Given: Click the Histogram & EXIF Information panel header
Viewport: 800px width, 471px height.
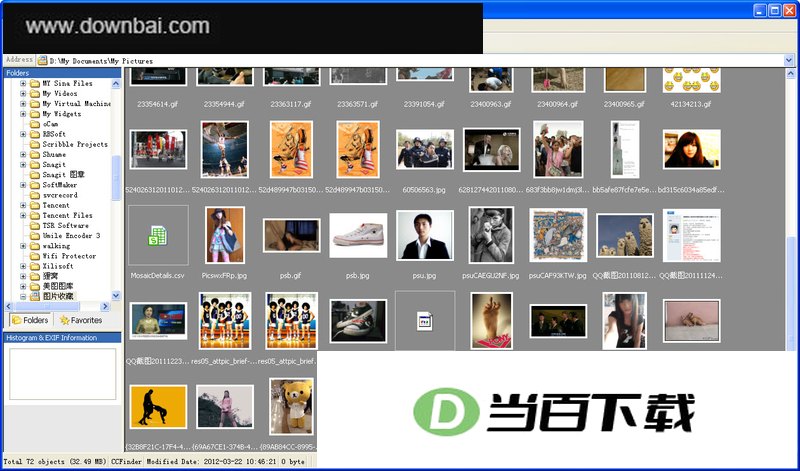Looking at the screenshot, I should (x=62, y=338).
